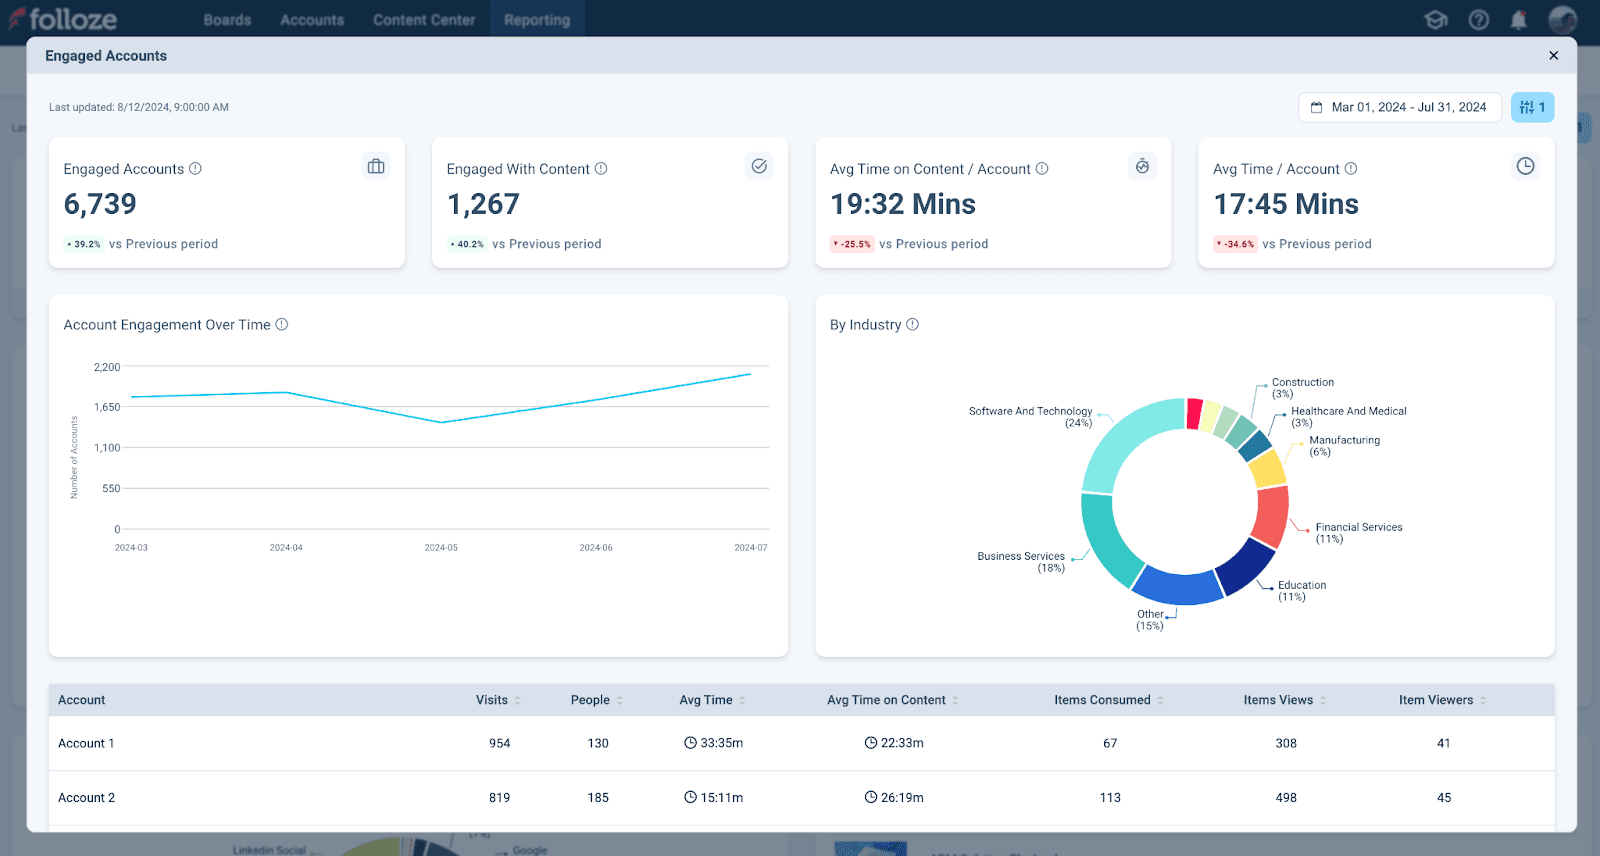
Task: Open the Reporting tab
Action: pyautogui.click(x=537, y=20)
